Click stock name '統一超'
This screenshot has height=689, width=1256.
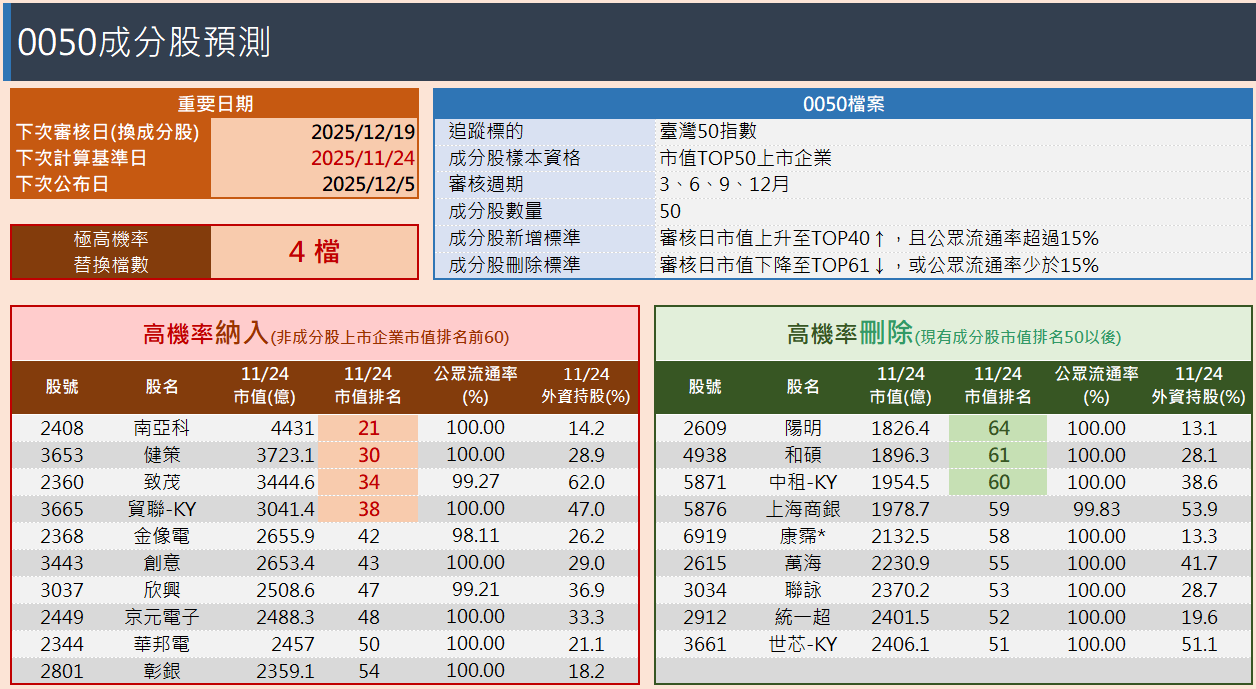pyautogui.click(x=803, y=617)
